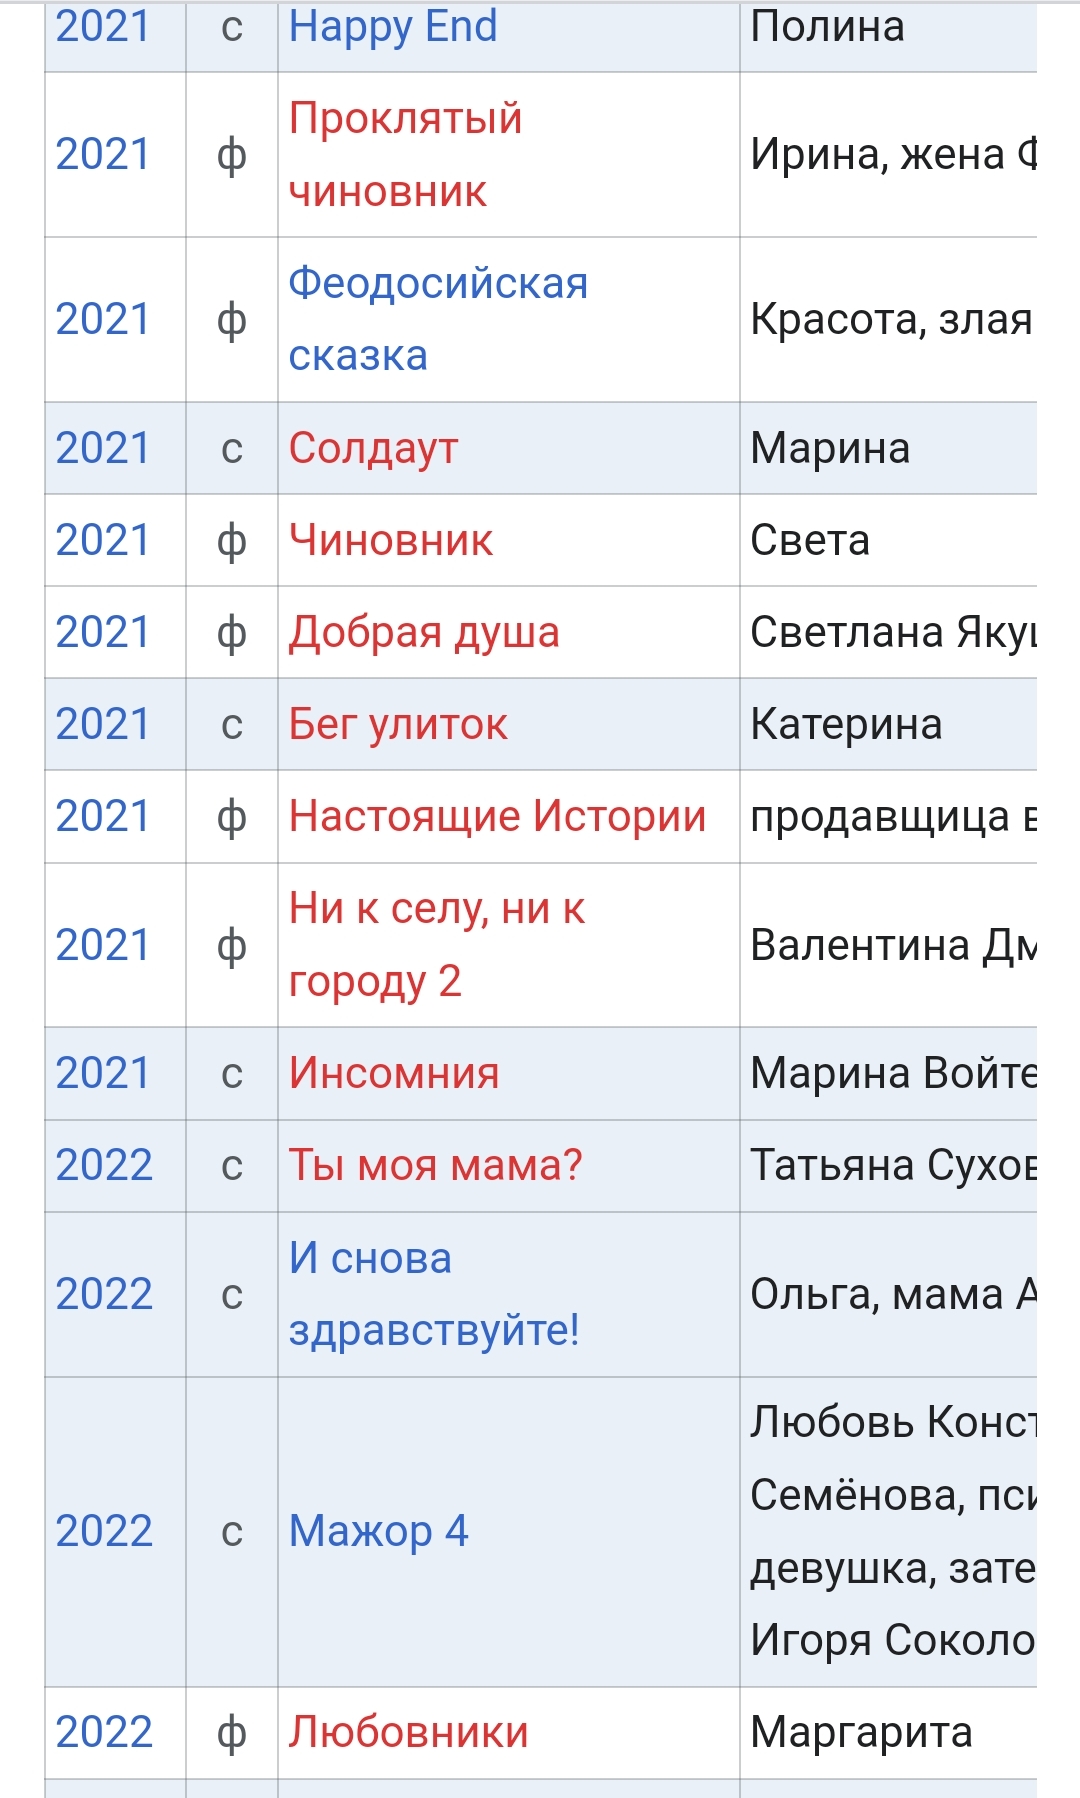The height and width of the screenshot is (1798, 1080).
Task: Open the Мажор 4 article link
Action: [378, 1531]
